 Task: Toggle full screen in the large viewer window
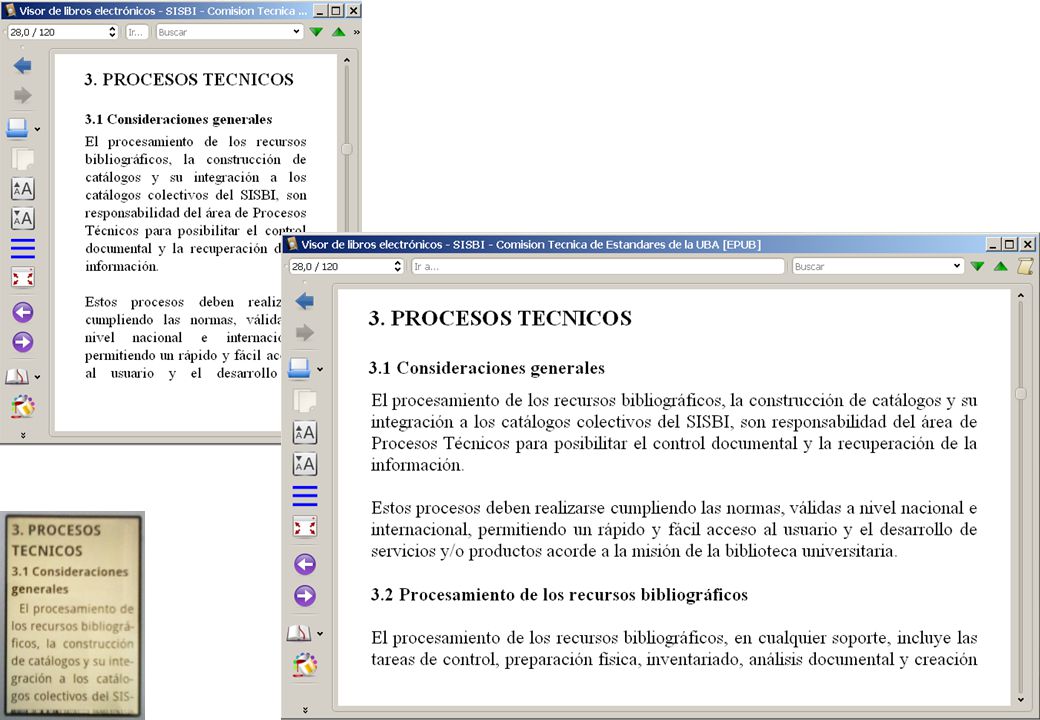click(x=304, y=527)
